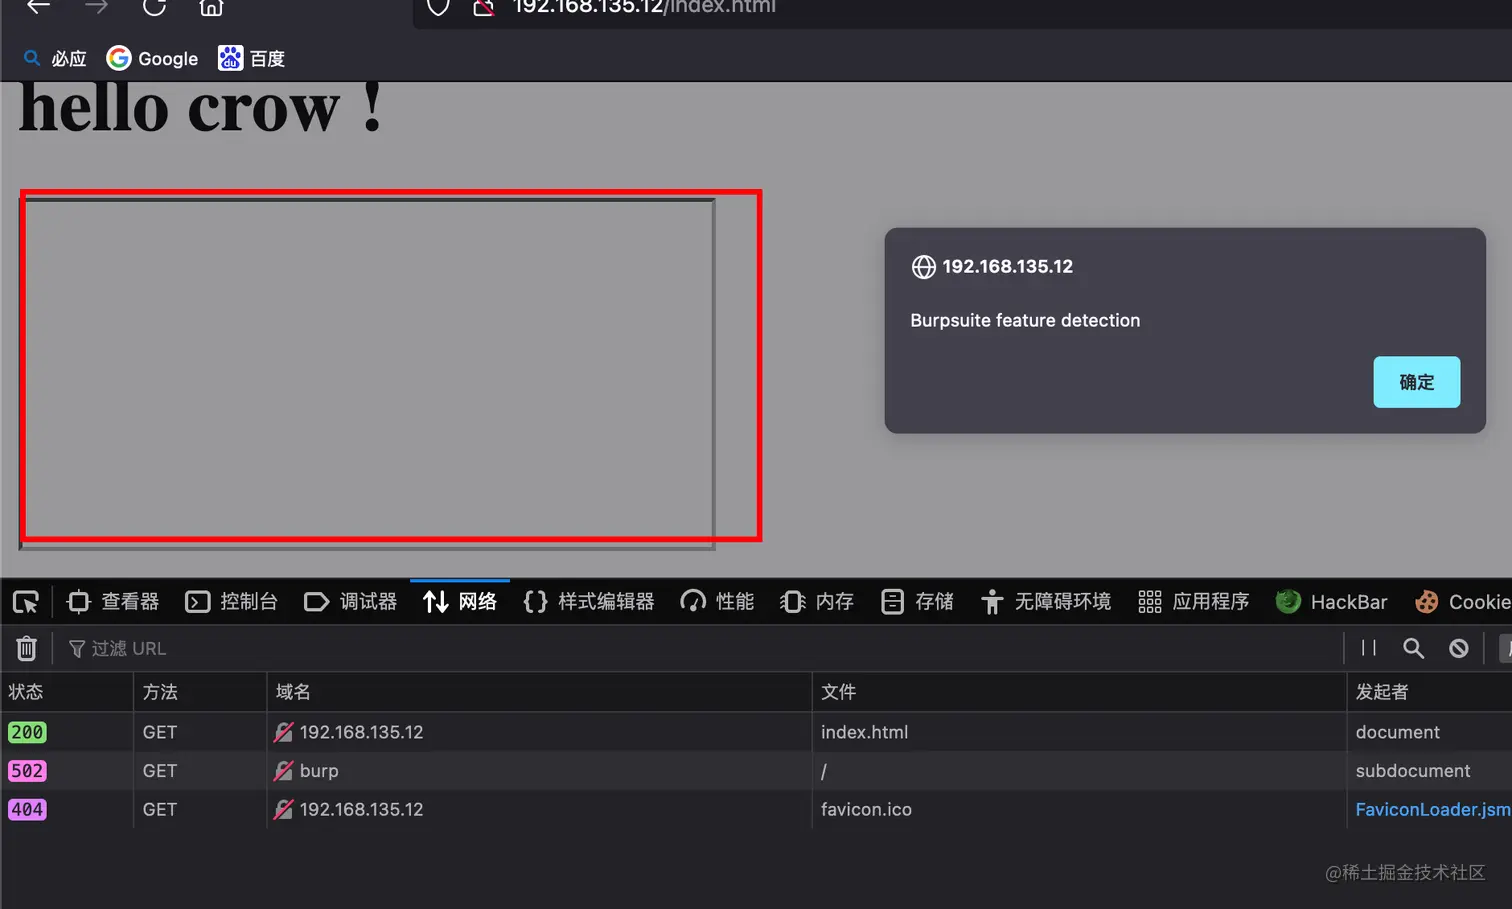Select the 404 status request row
The width and height of the screenshot is (1512, 909).
(x=756, y=809)
